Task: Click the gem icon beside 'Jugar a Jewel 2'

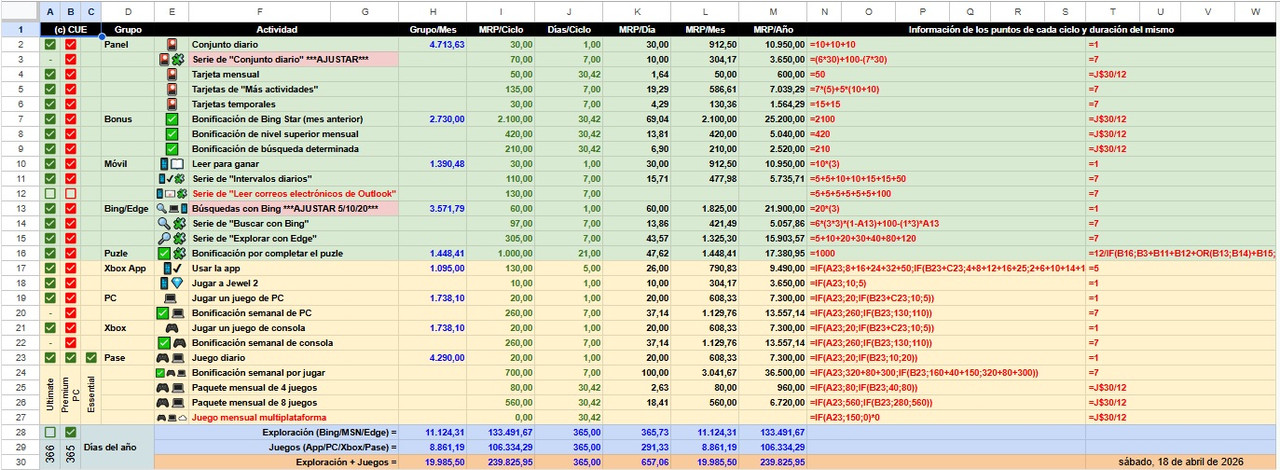Action: [x=178, y=283]
